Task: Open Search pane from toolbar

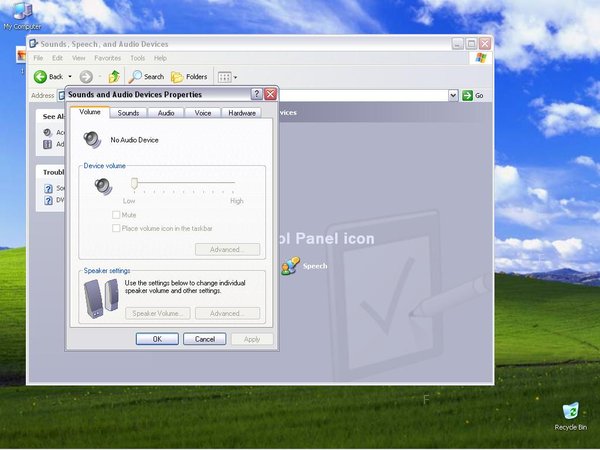Action: click(146, 77)
